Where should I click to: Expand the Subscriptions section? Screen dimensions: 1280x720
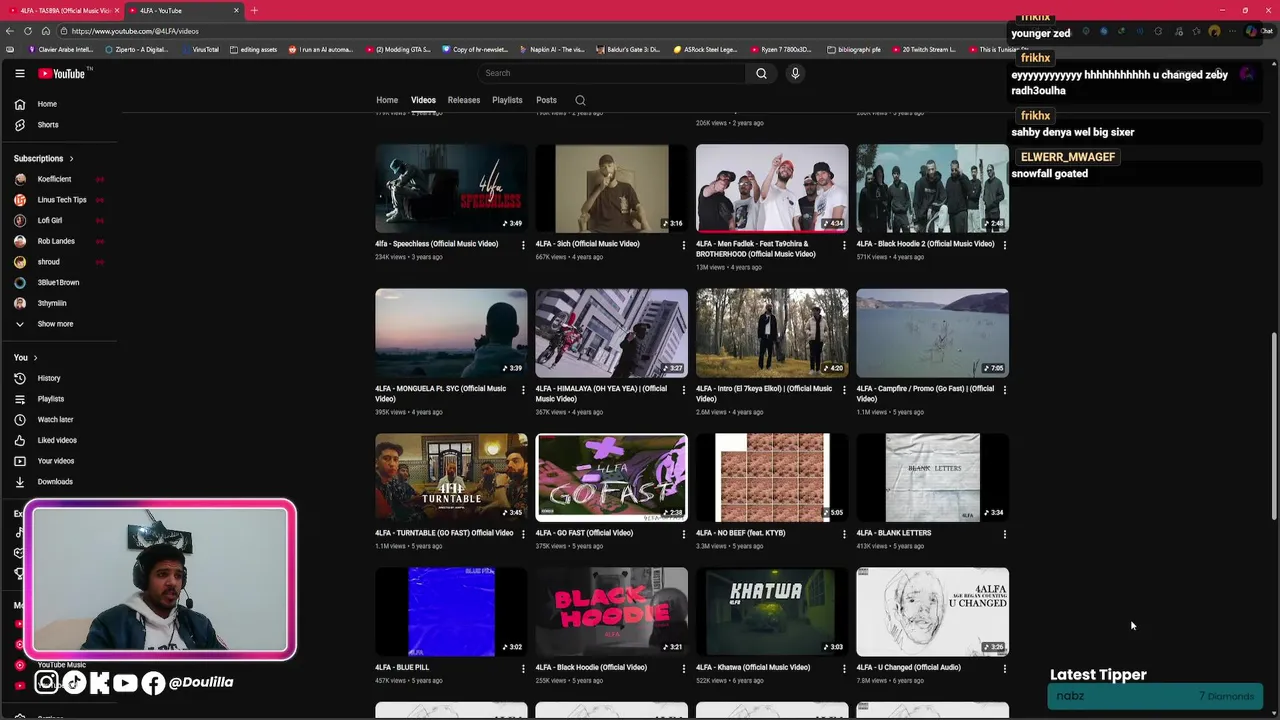[44, 158]
